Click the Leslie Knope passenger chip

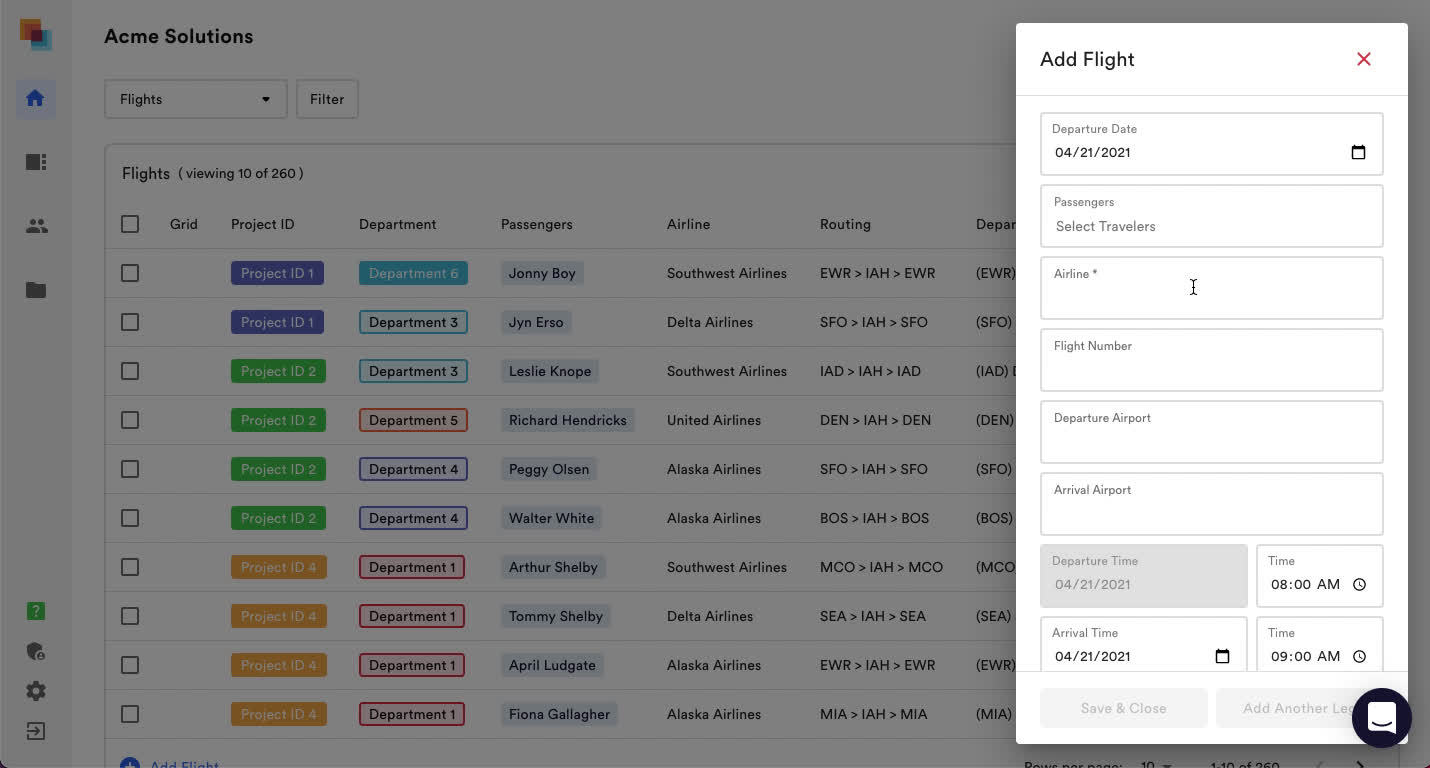(550, 371)
